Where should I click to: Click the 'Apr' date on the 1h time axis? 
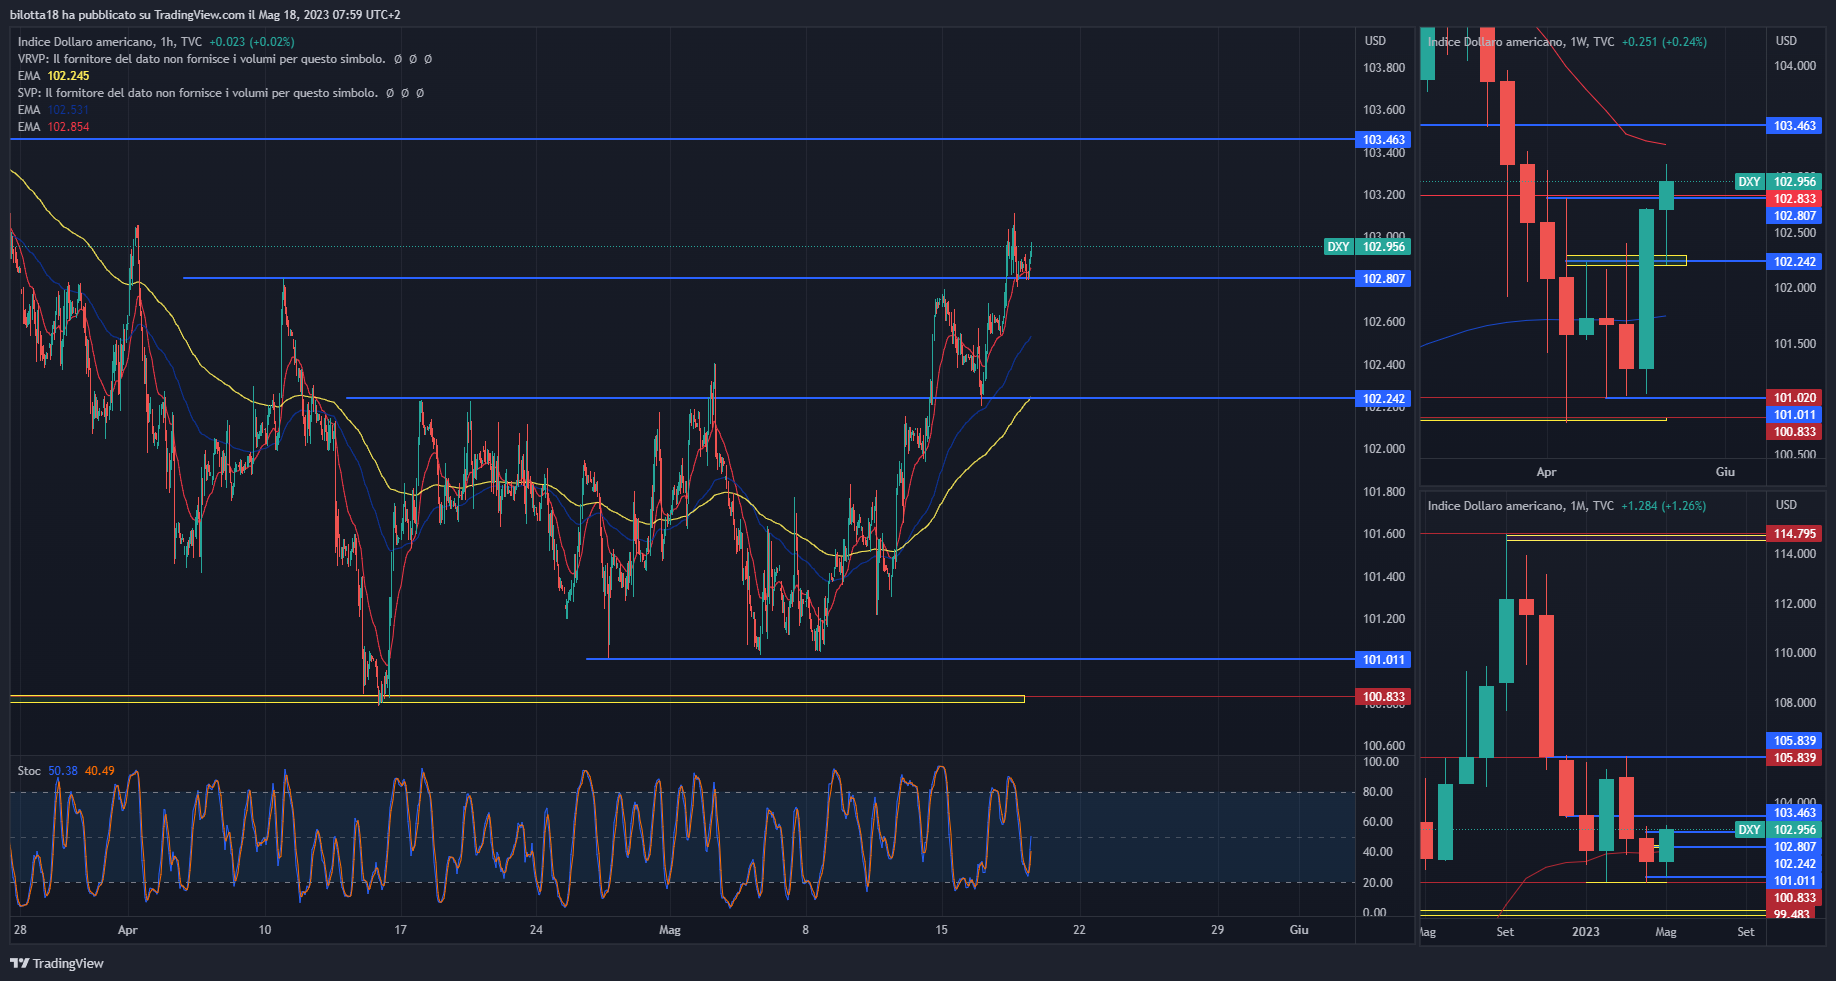click(127, 930)
